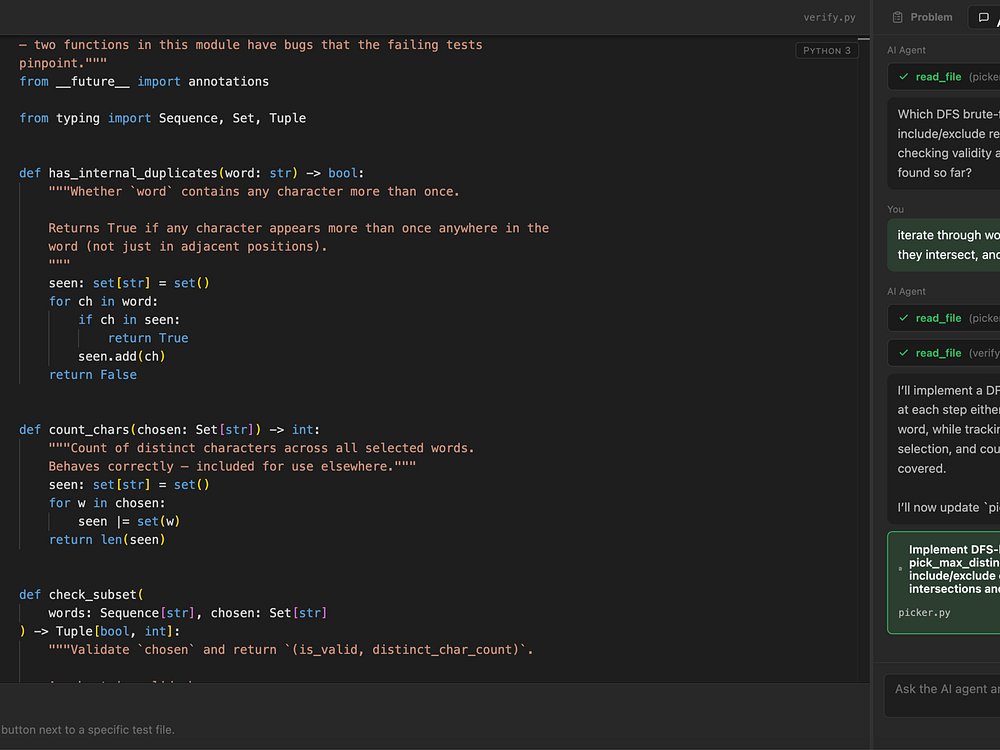Click 'Count of distinct characters' docstring line

point(261,448)
